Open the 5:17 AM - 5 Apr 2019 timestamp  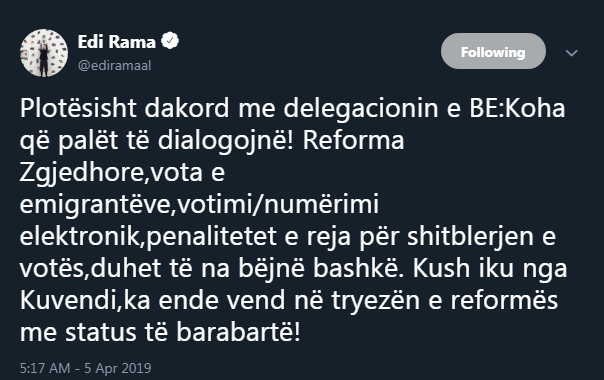[86, 368]
